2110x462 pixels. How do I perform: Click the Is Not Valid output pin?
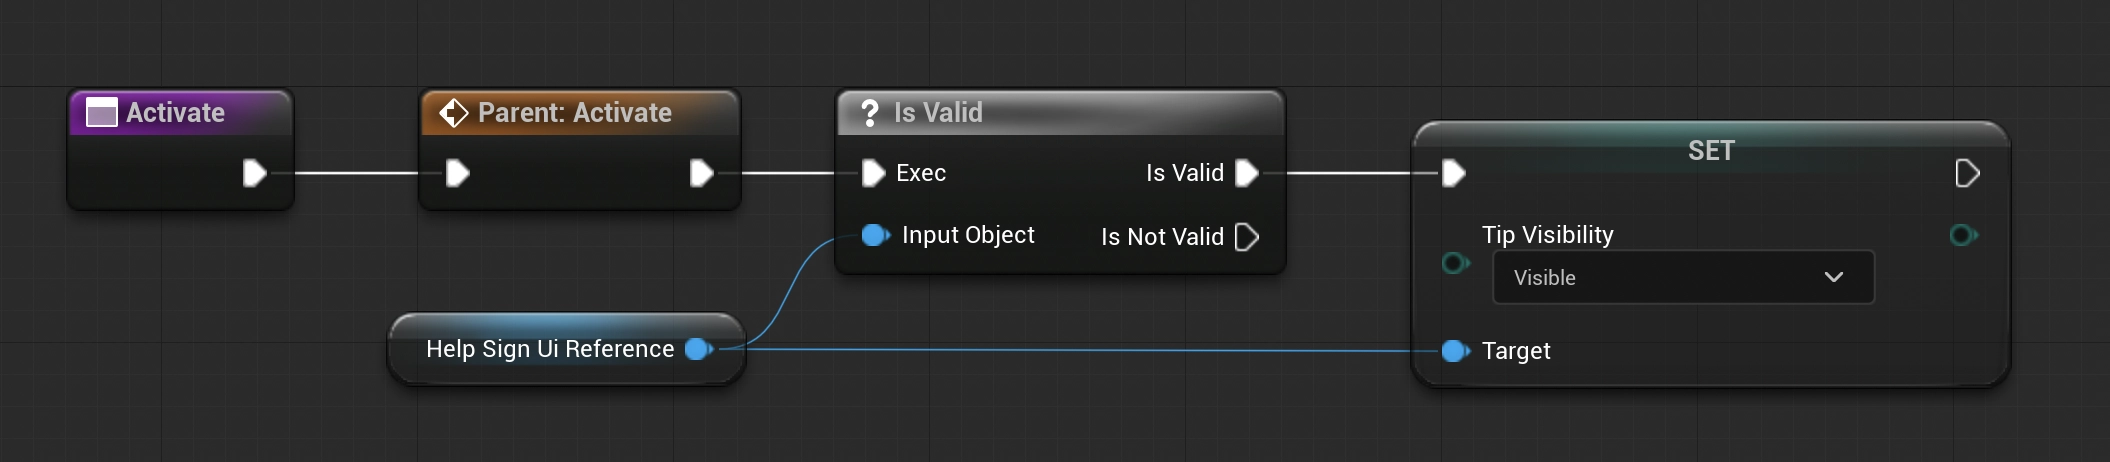(1246, 237)
